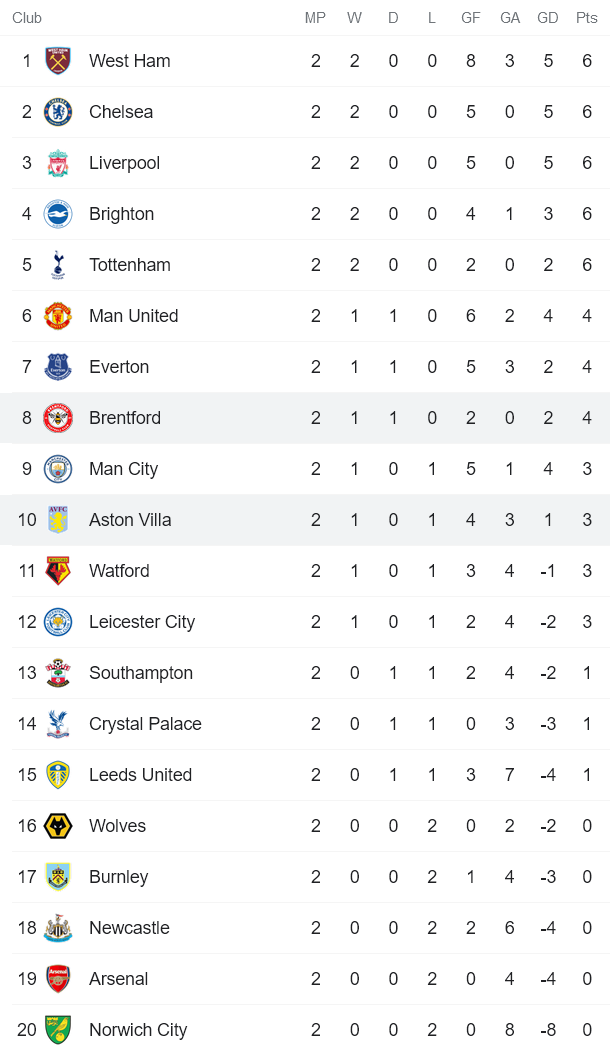The height and width of the screenshot is (1059, 610).
Task: Select the Aston Villa crest icon
Action: tap(58, 520)
